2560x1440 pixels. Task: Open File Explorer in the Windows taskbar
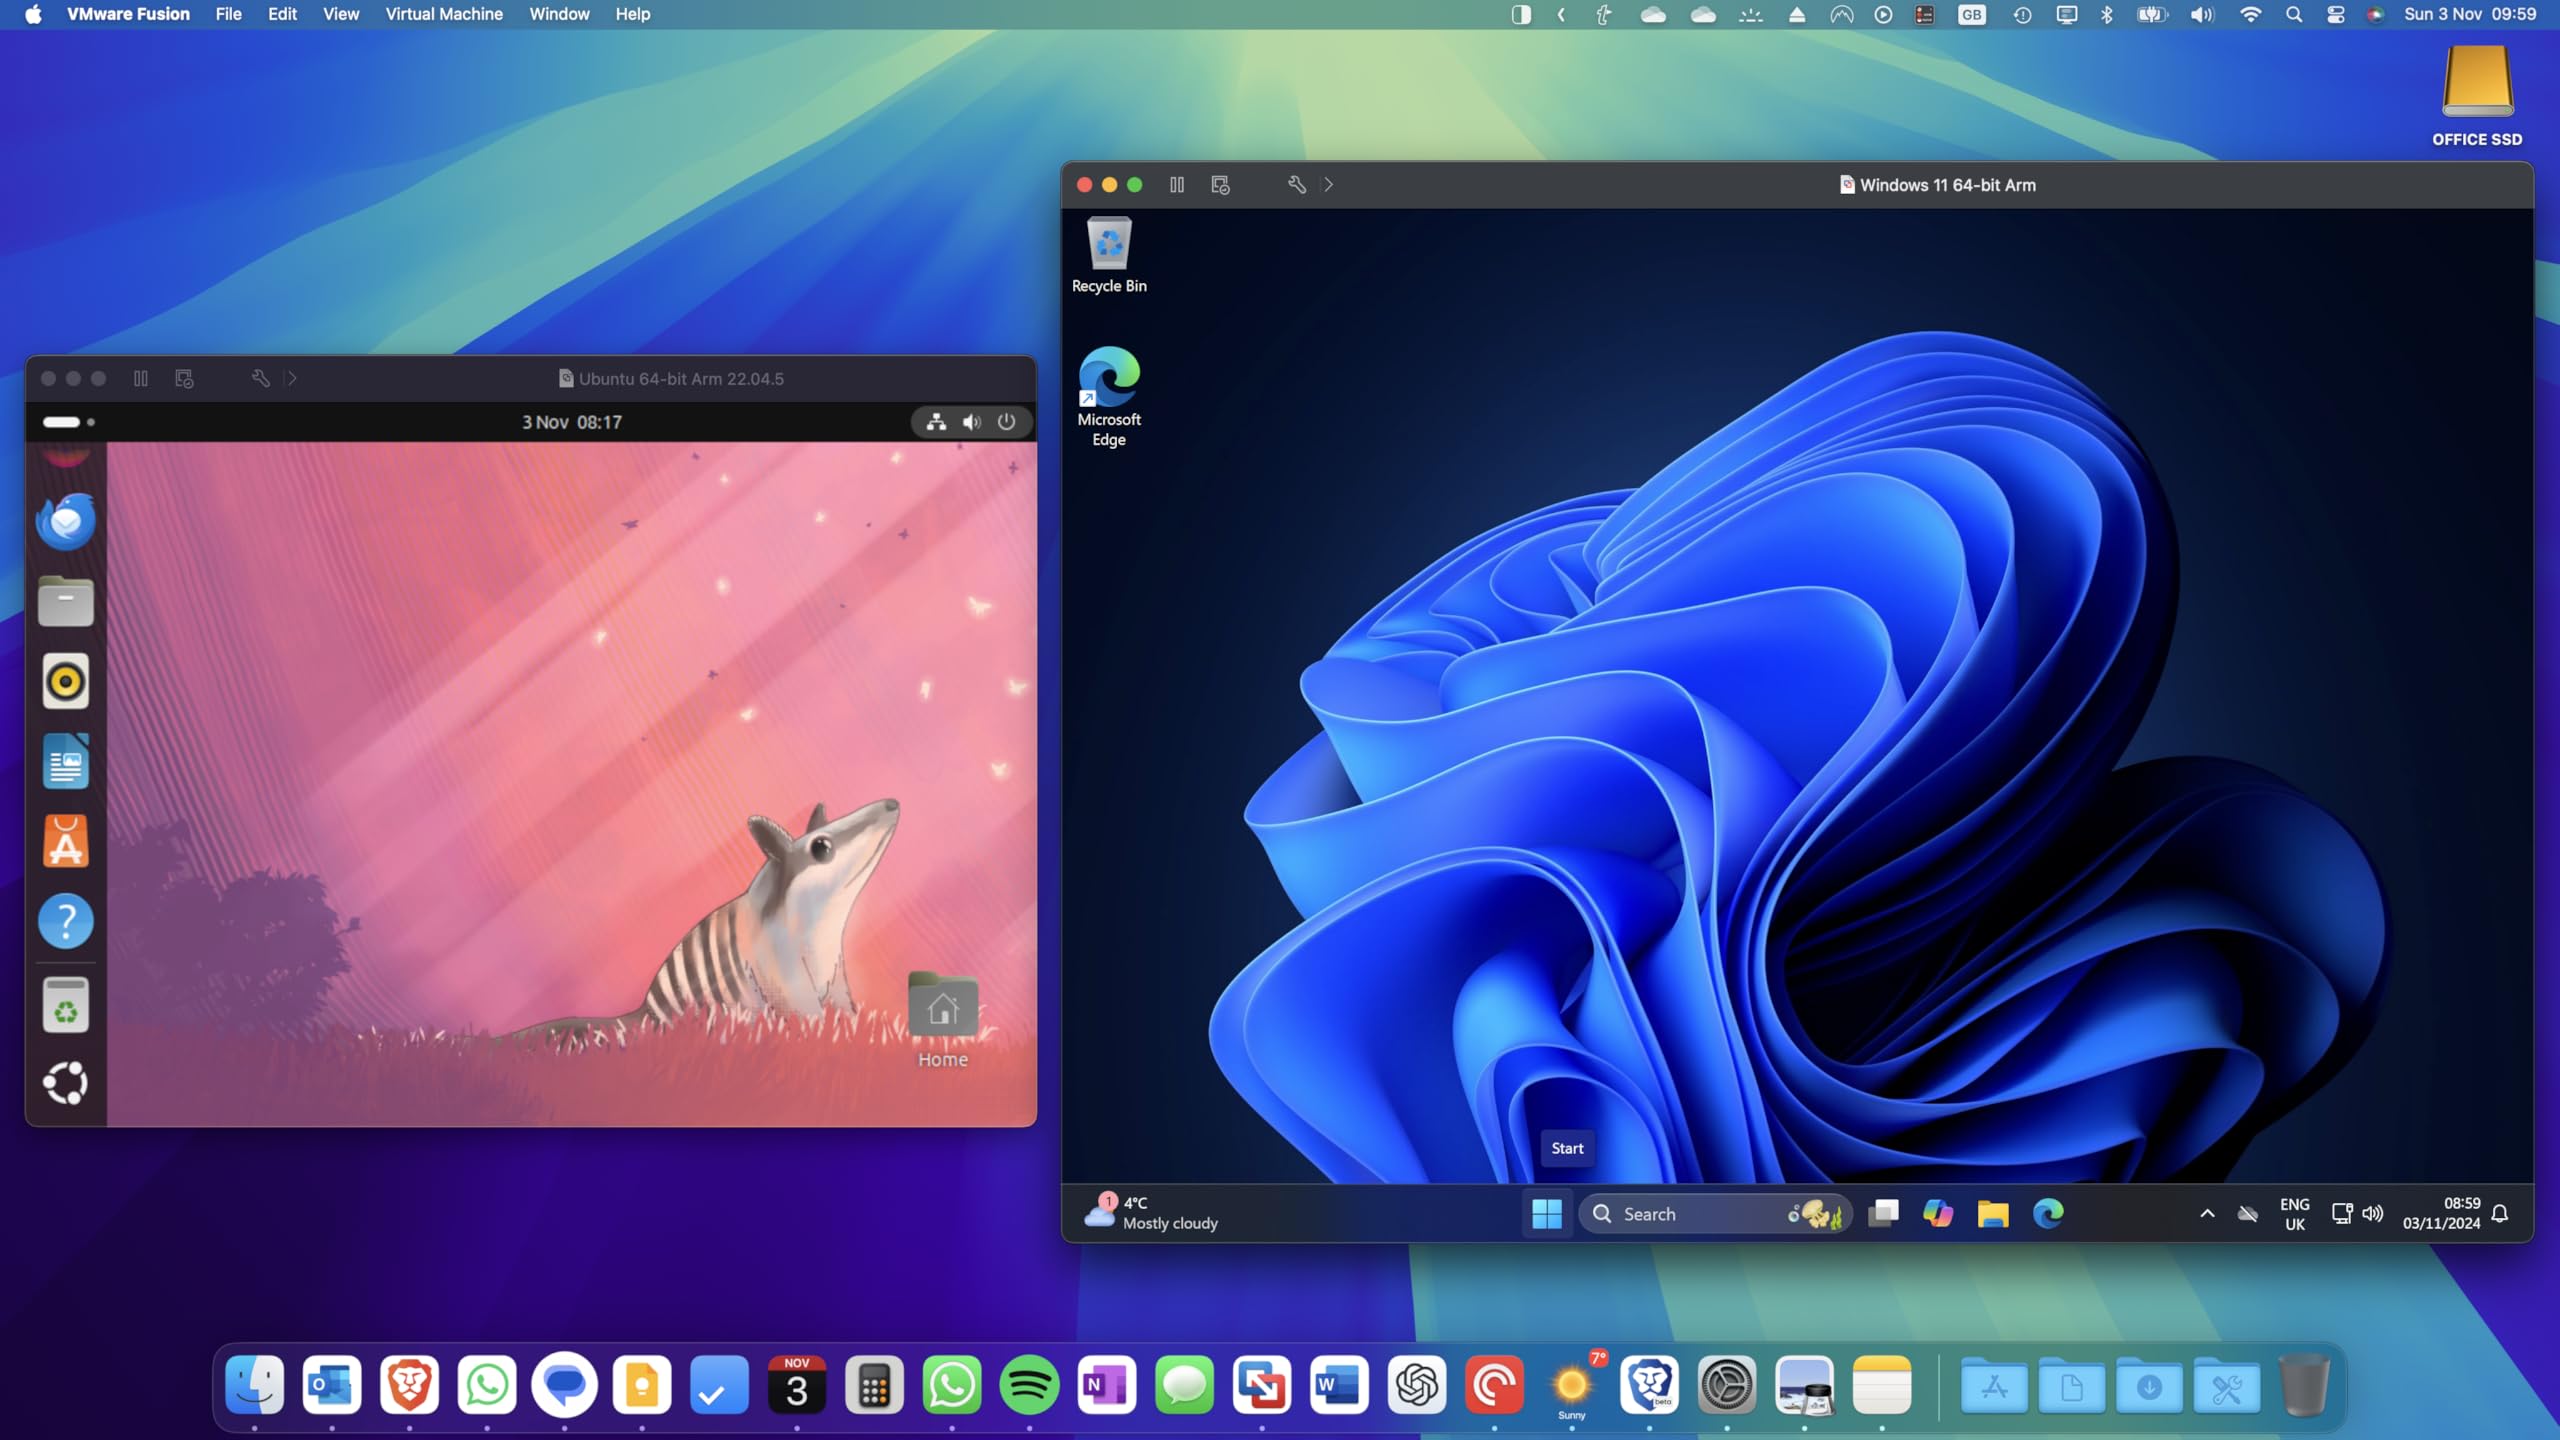(x=1992, y=1213)
